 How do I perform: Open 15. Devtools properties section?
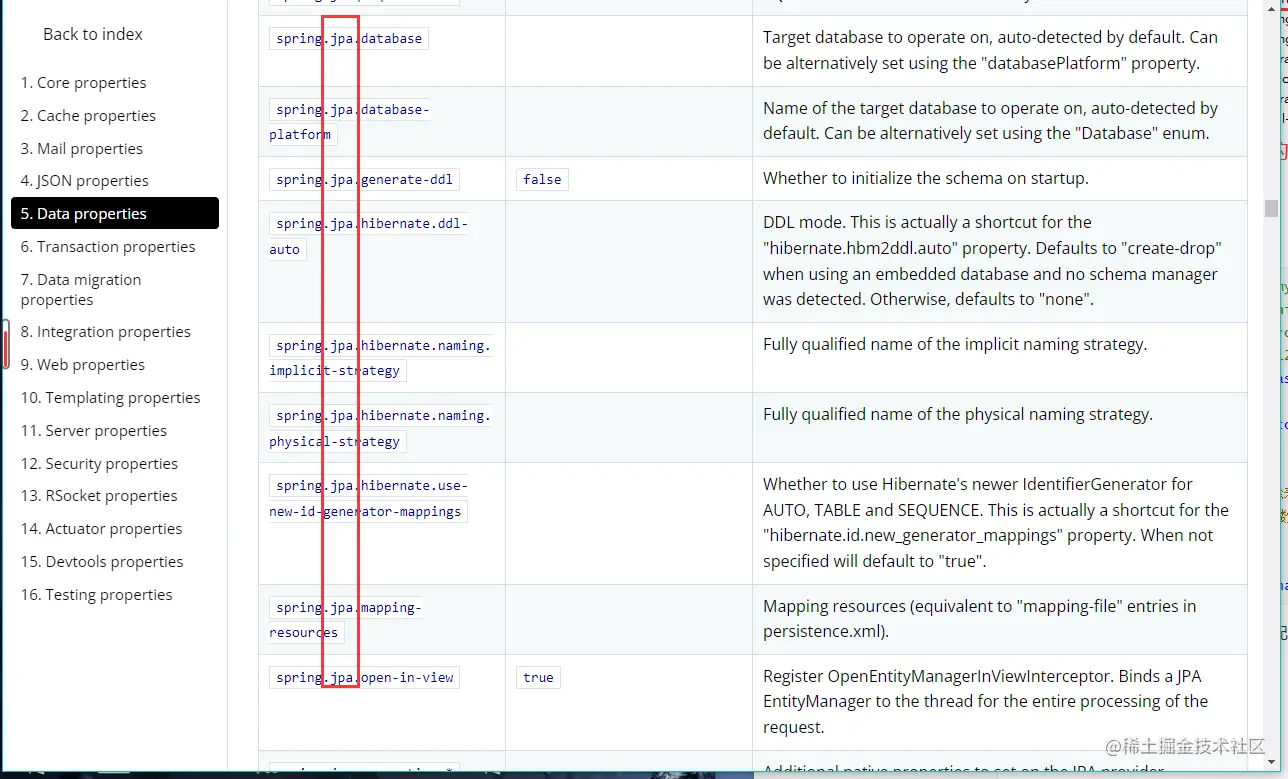pos(102,562)
